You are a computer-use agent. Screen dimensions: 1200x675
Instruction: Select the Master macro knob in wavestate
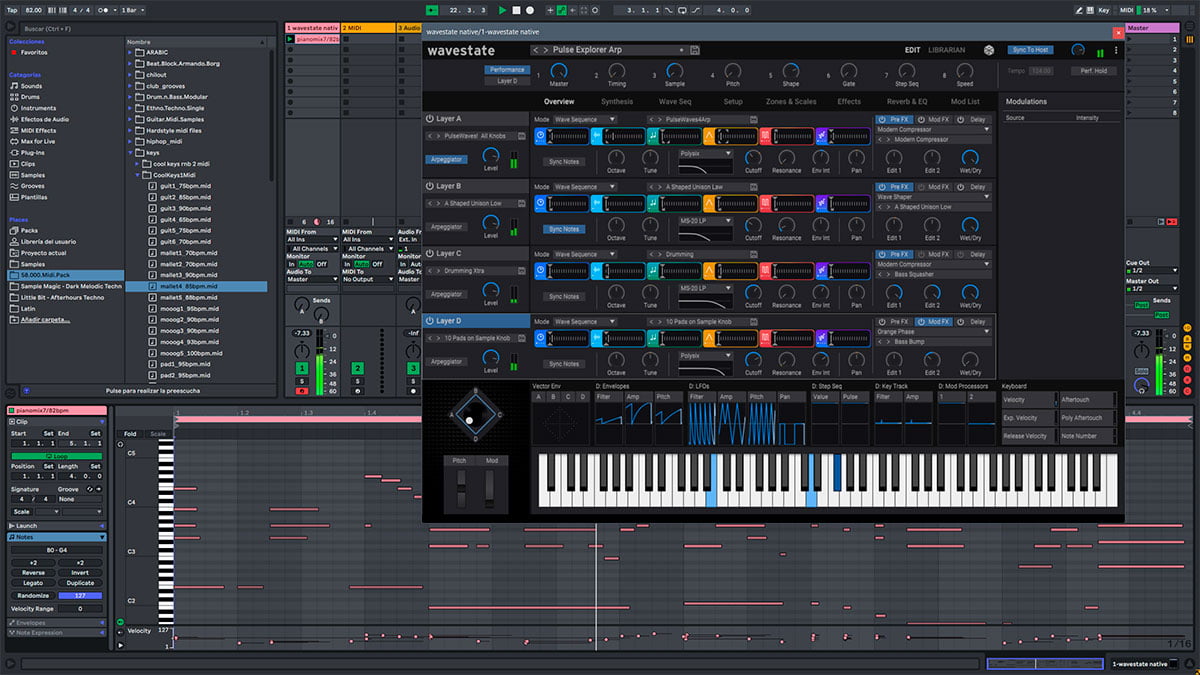(558, 72)
